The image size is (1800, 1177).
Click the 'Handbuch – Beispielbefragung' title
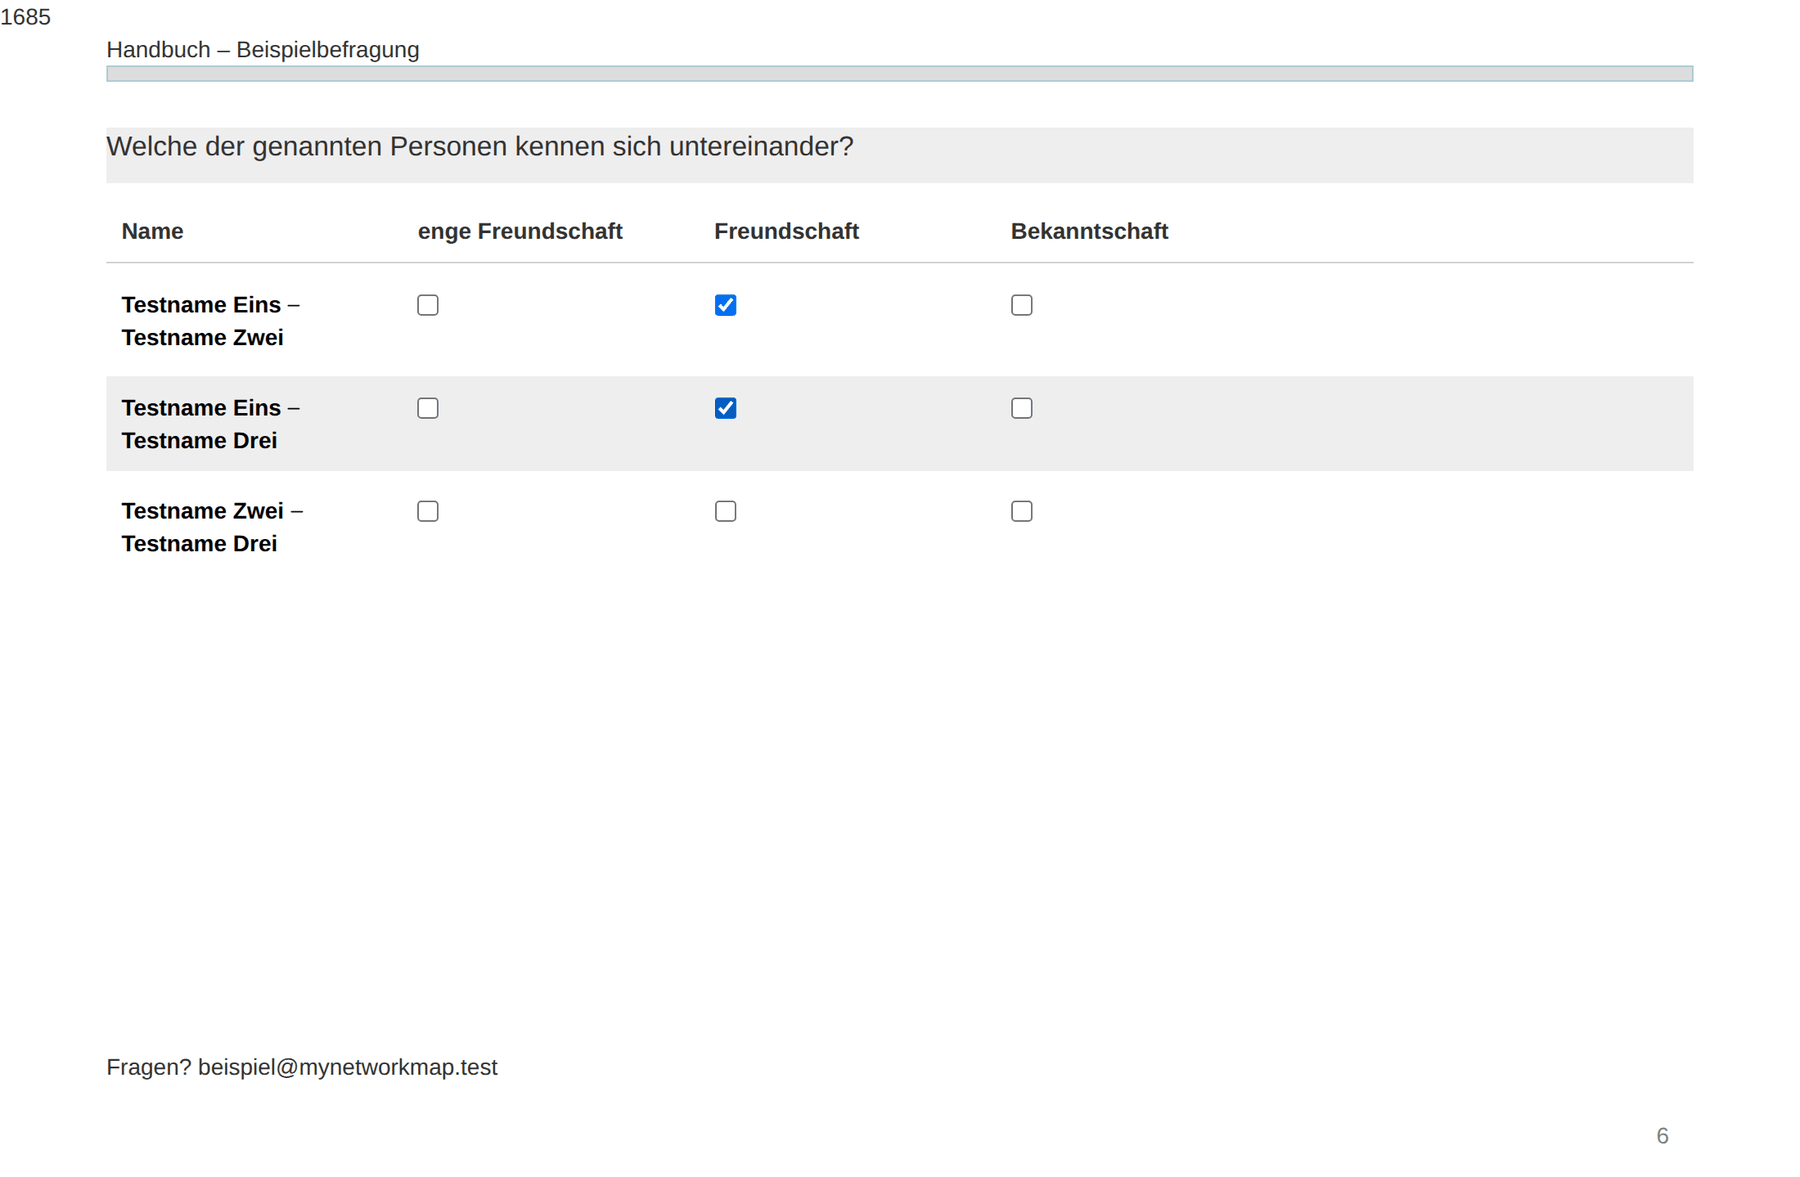pyautogui.click(x=263, y=50)
